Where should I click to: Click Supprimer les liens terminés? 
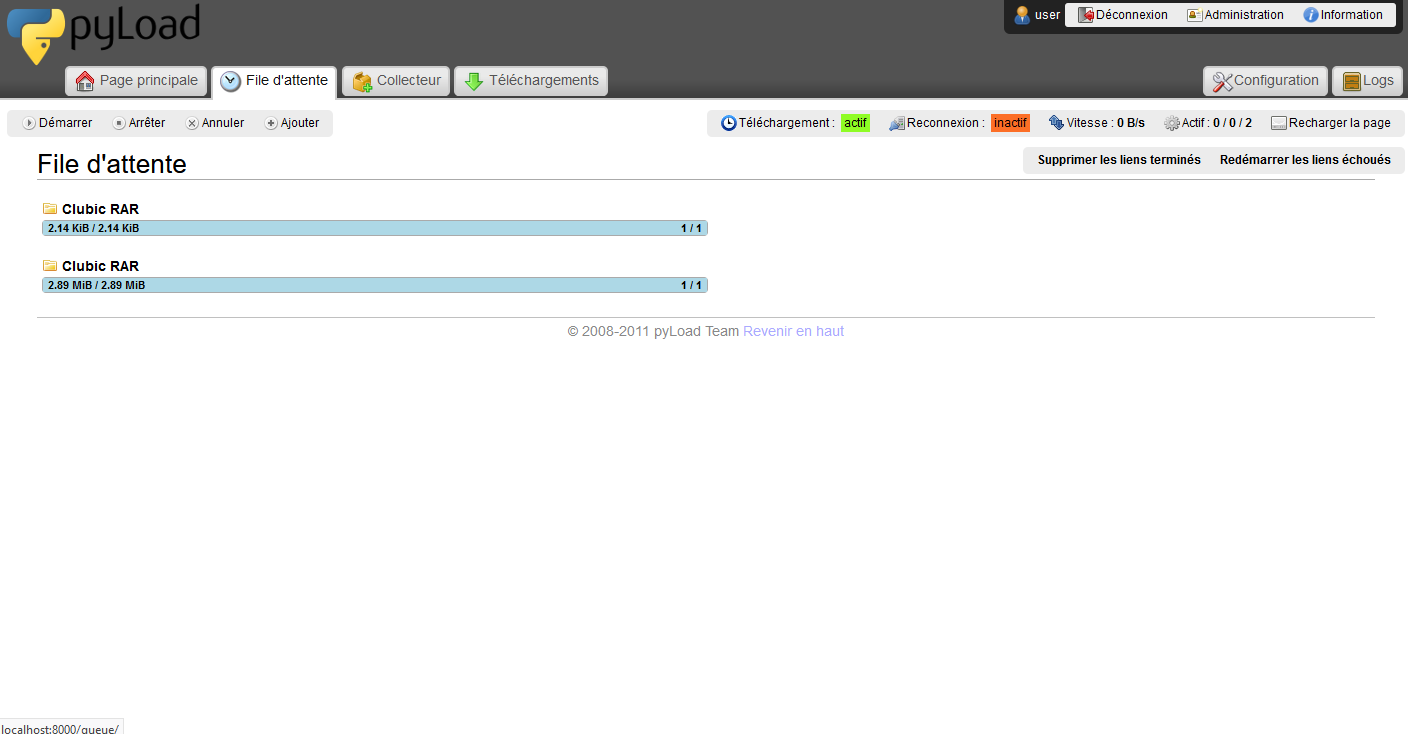[1119, 160]
